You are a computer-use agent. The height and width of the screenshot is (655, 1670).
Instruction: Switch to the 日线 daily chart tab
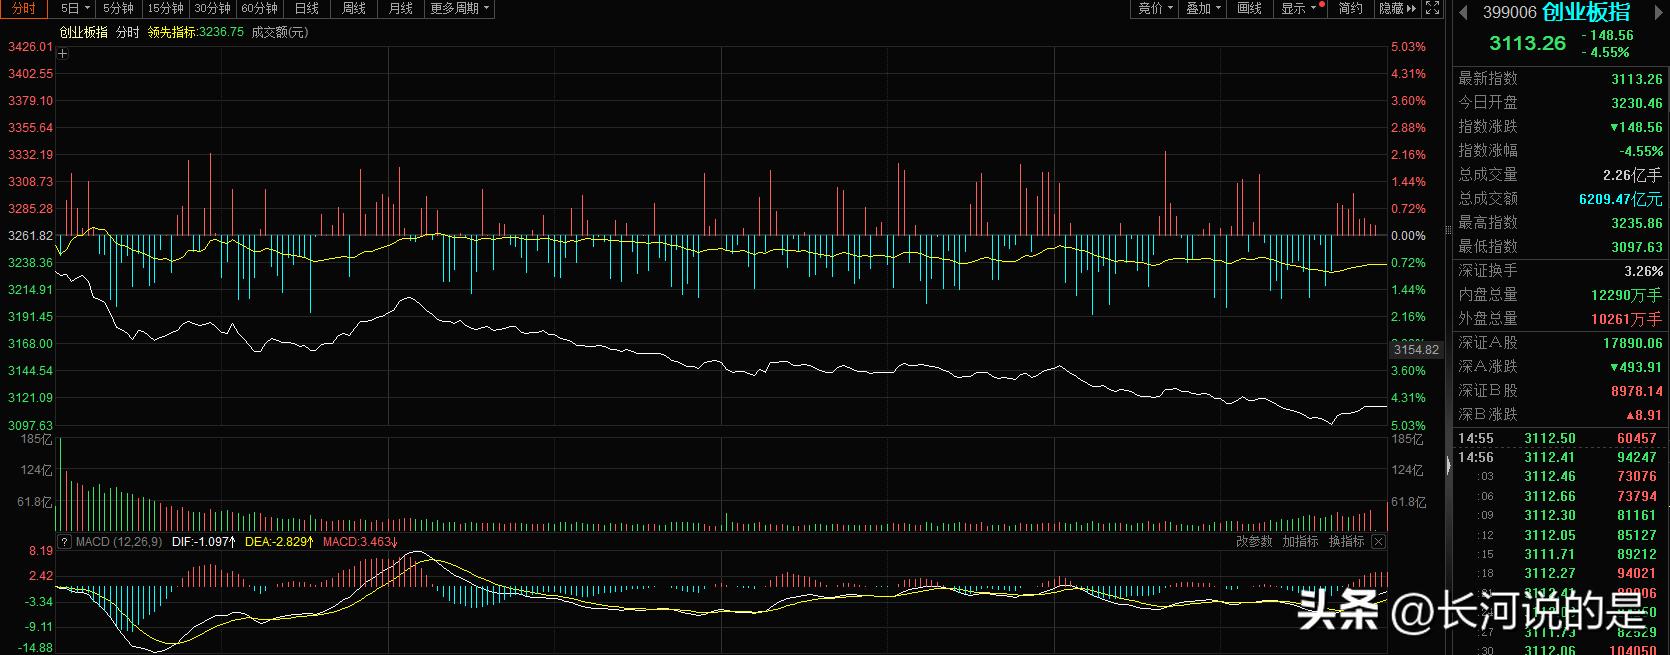click(x=307, y=8)
